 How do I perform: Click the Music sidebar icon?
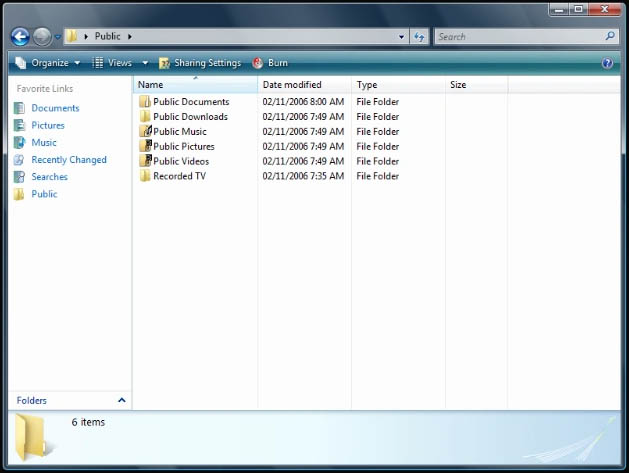coord(19,142)
